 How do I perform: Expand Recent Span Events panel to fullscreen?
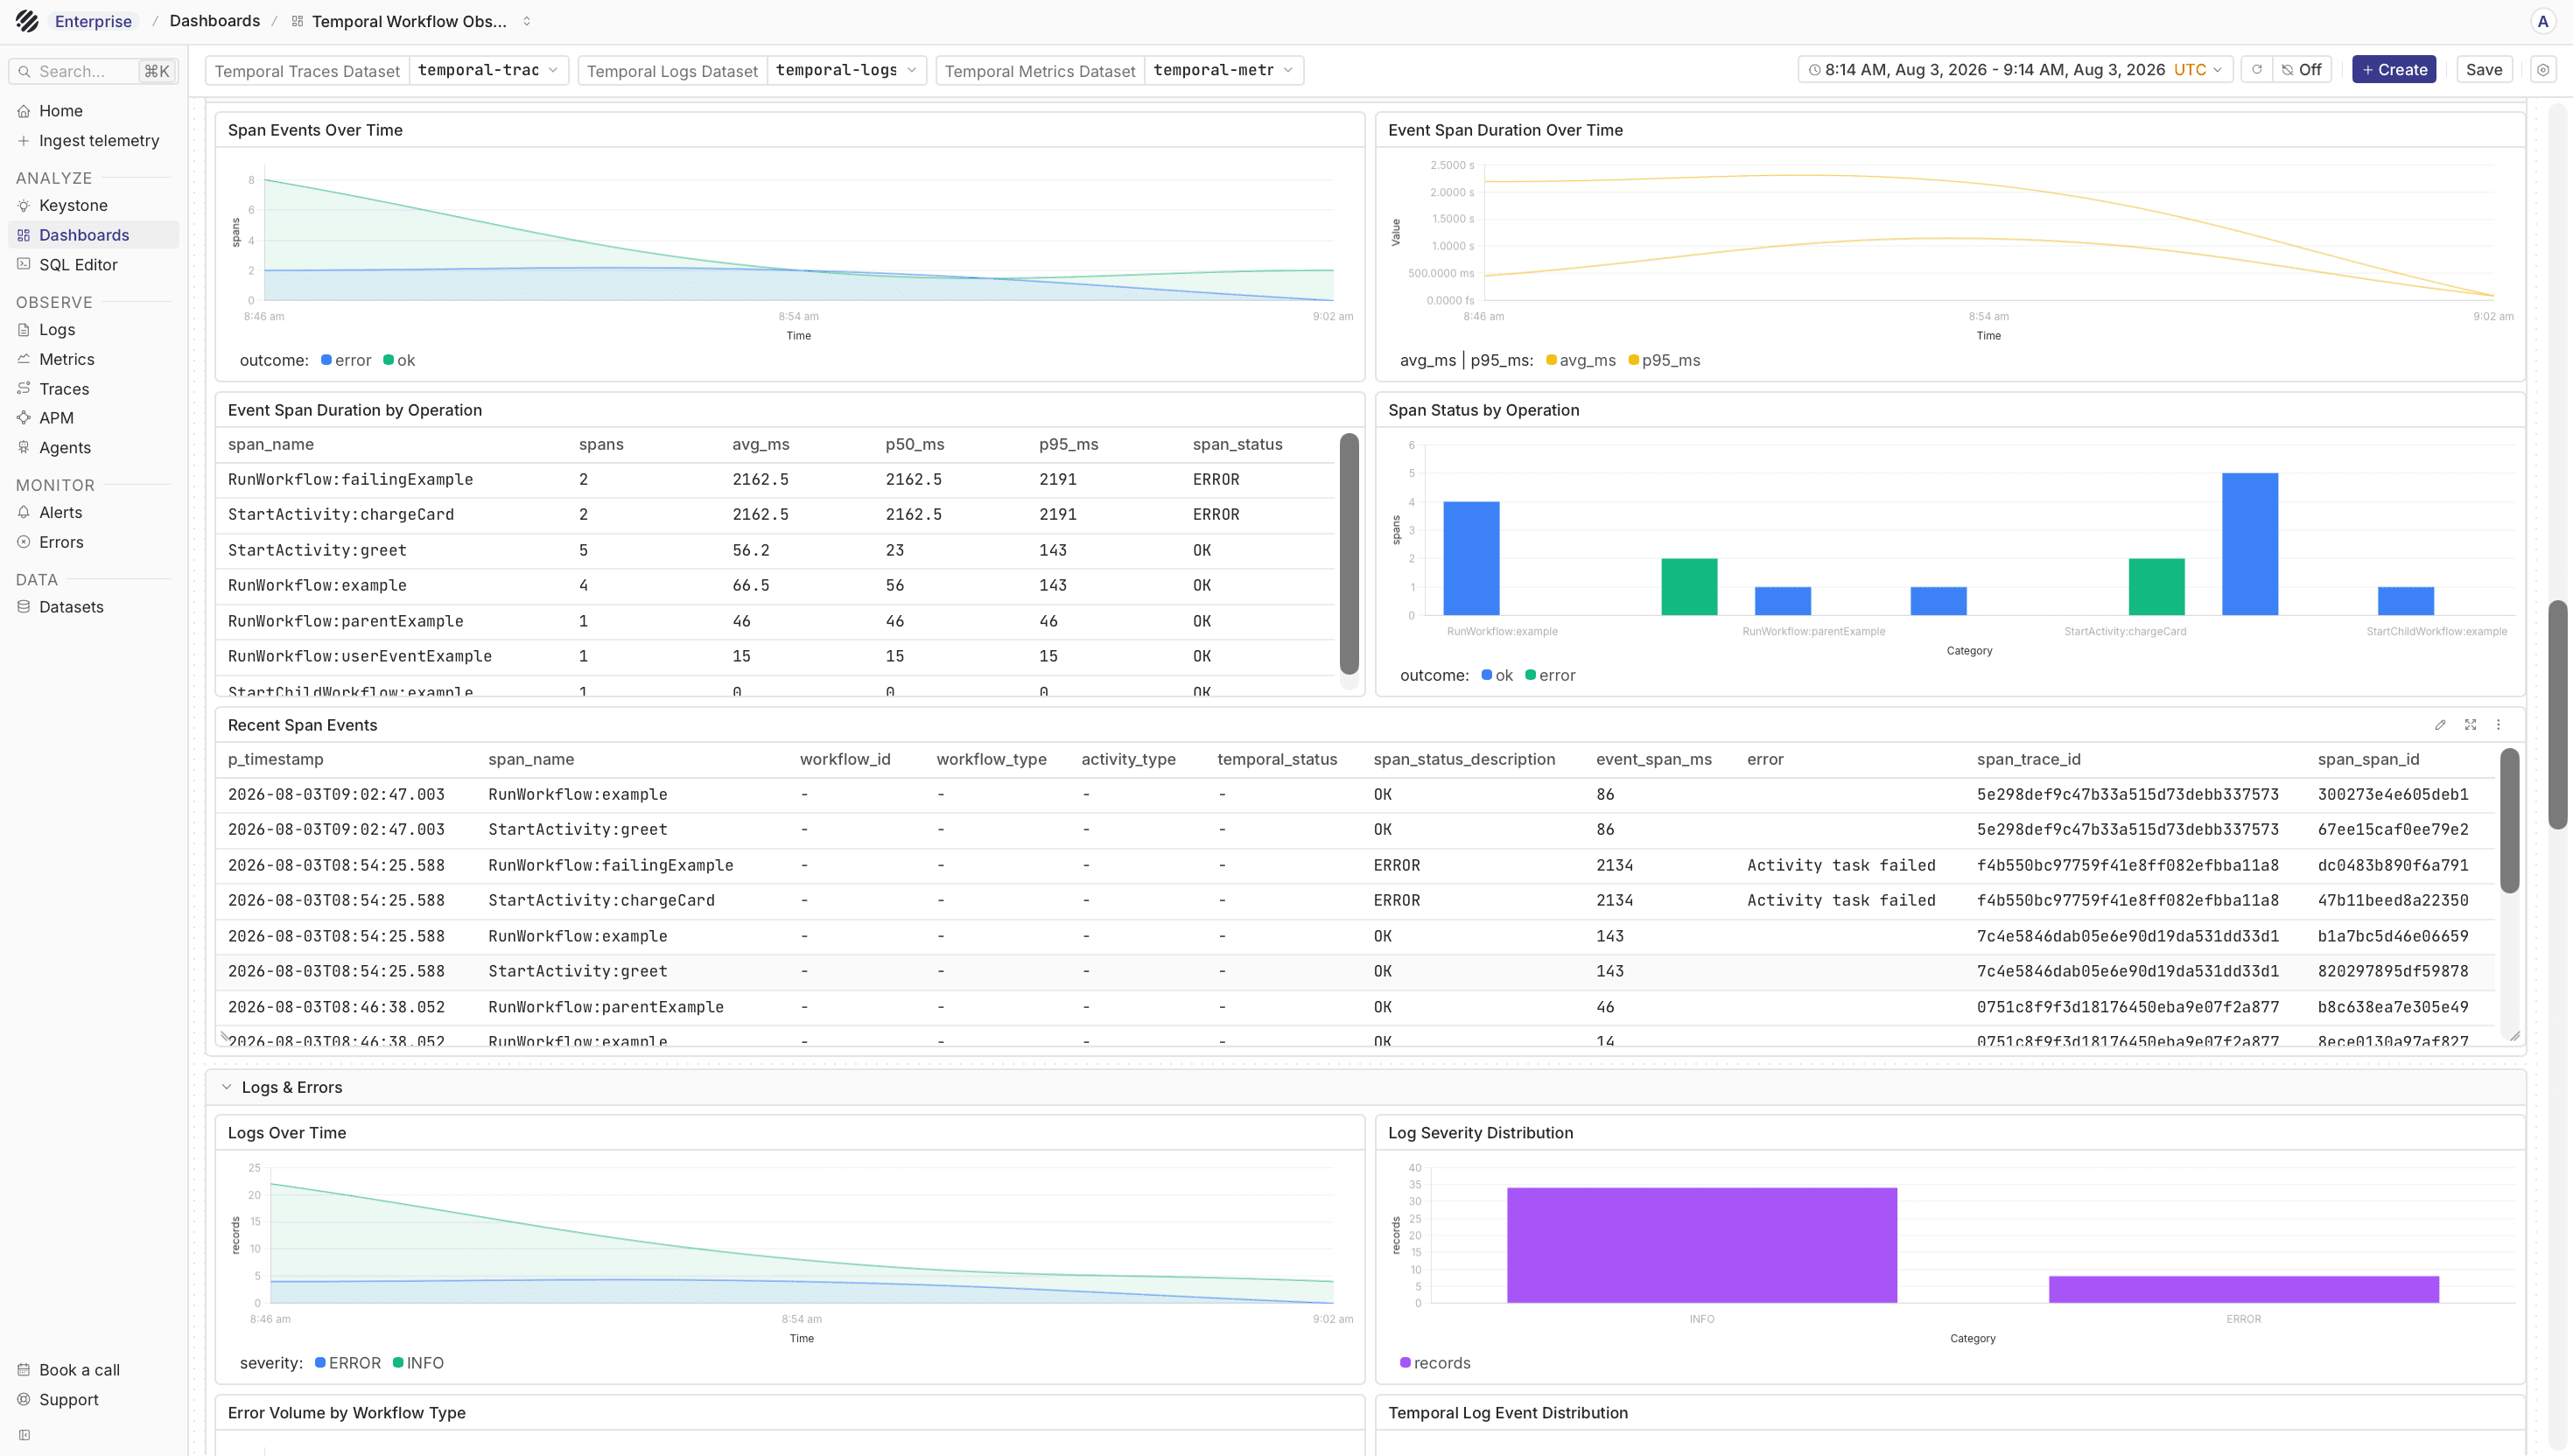2470,725
